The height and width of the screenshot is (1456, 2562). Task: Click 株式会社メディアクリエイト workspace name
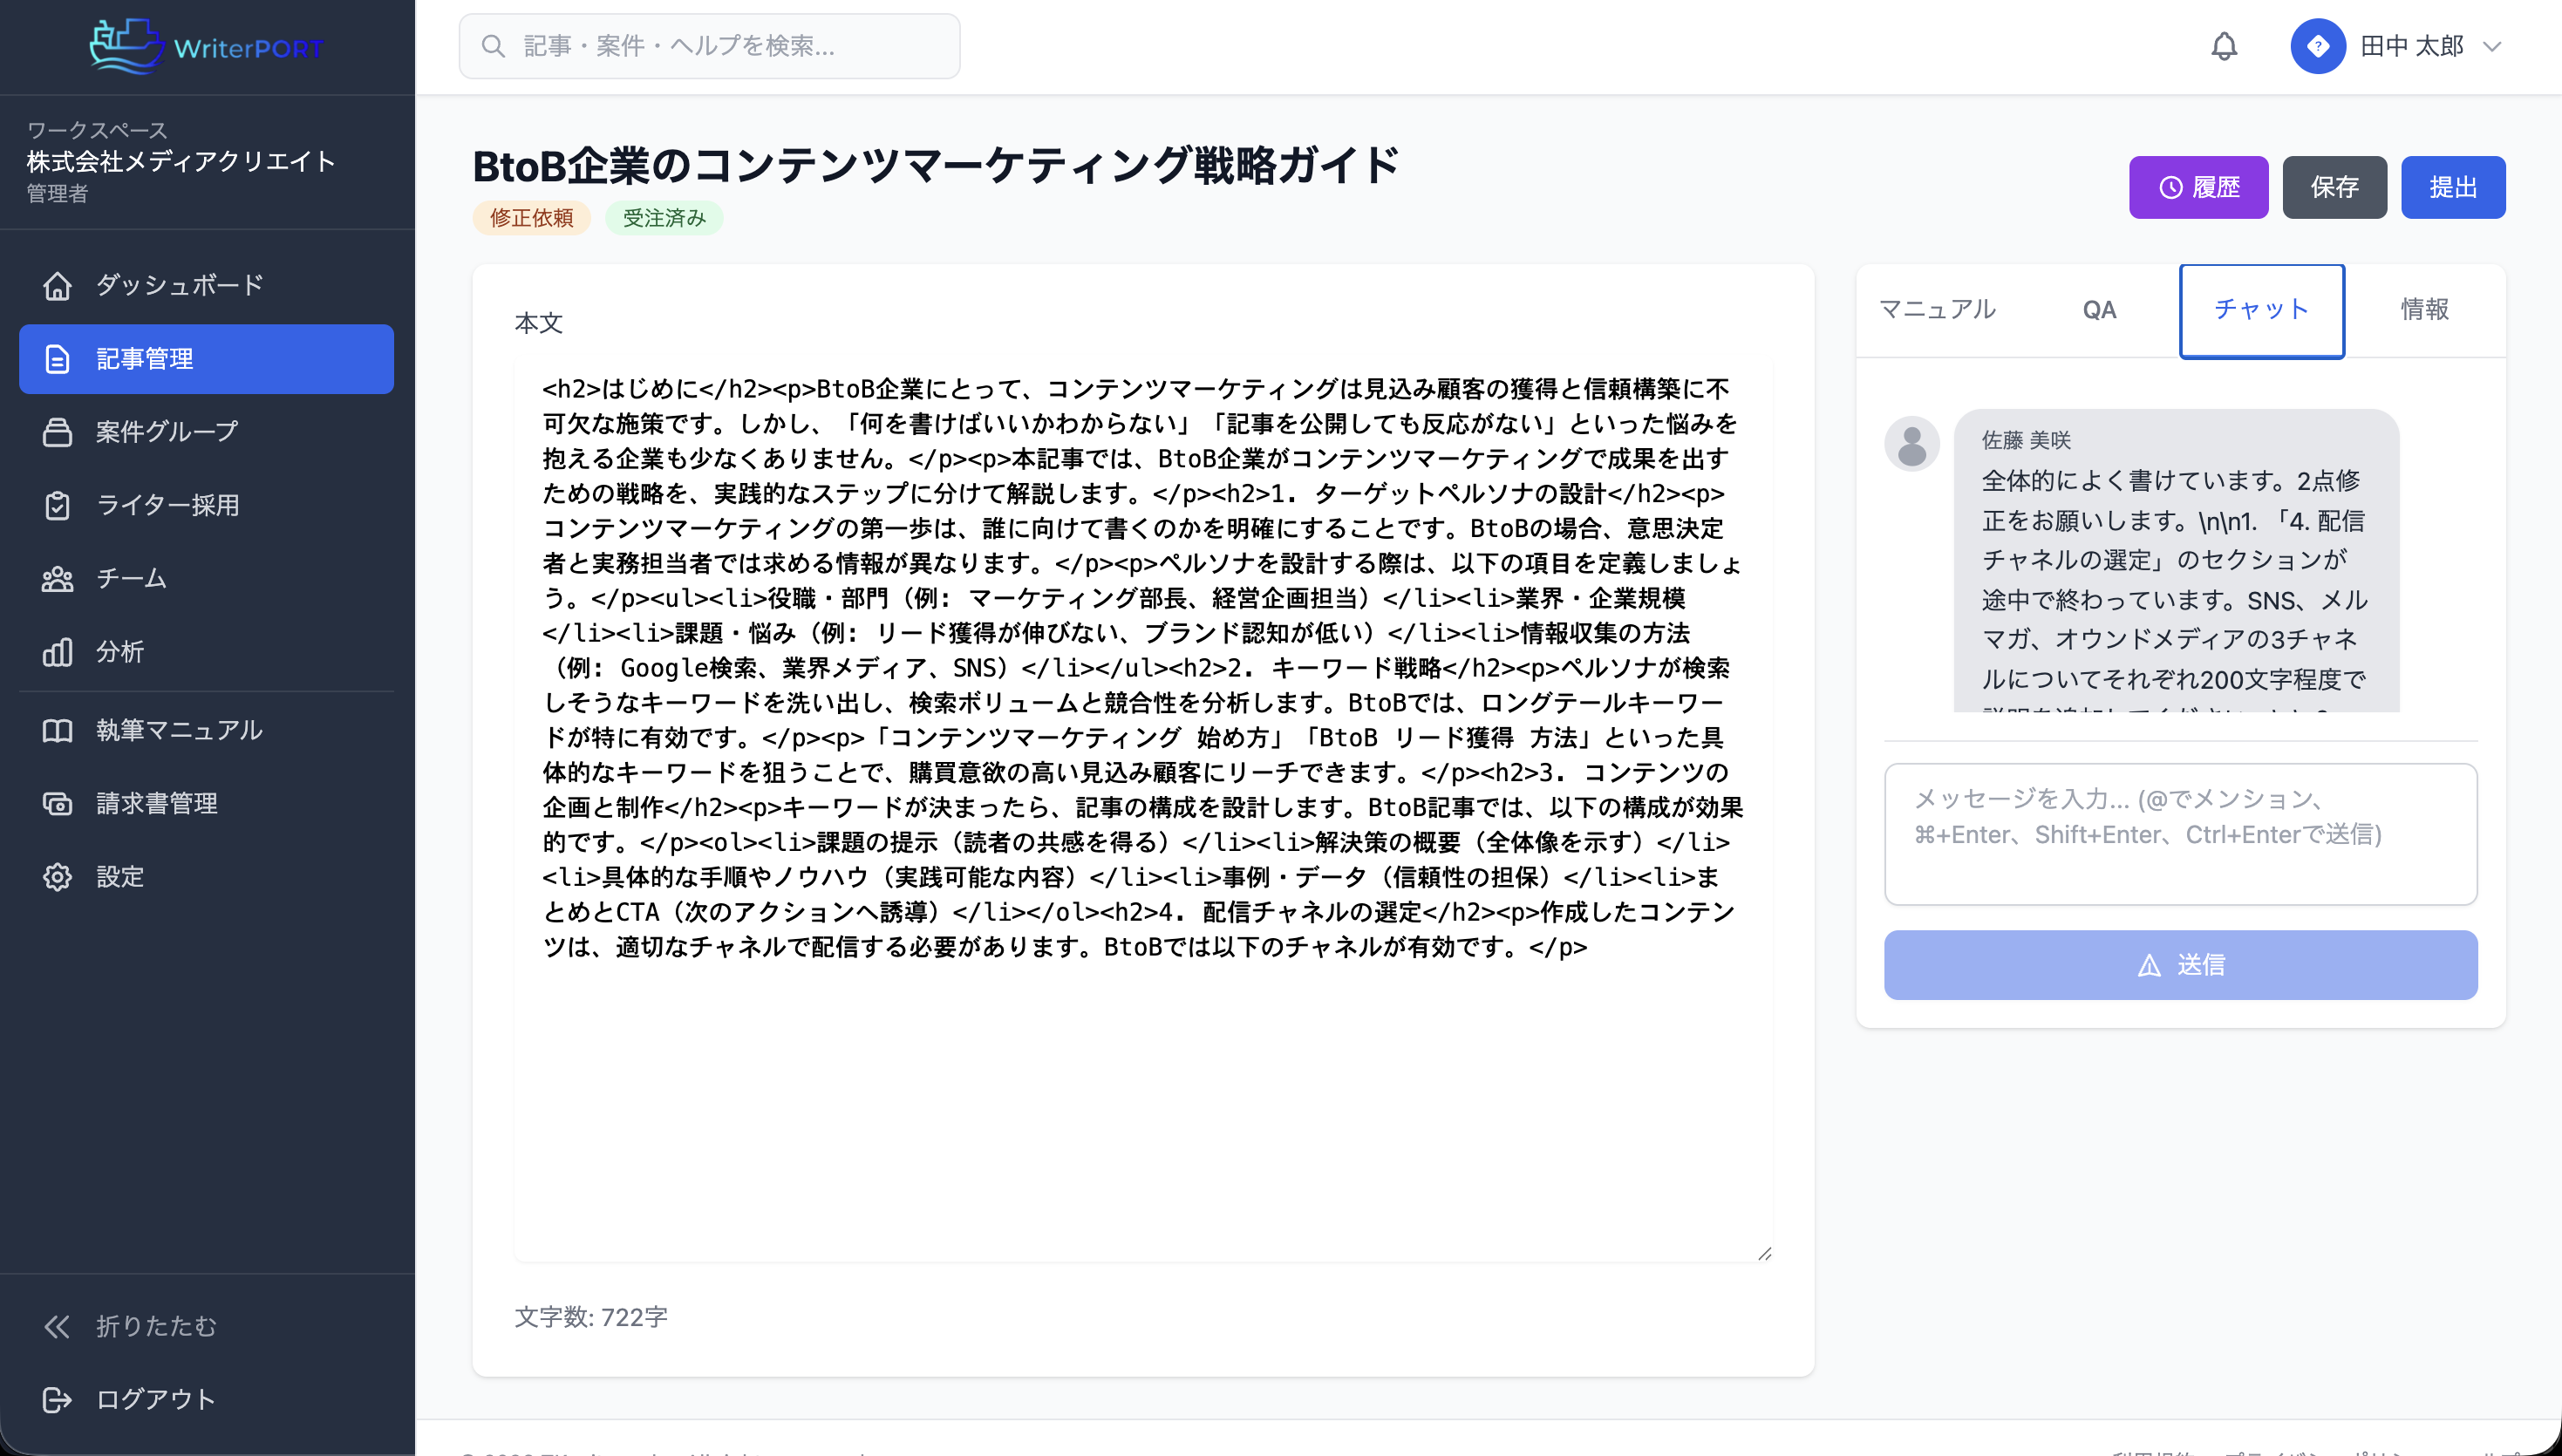tap(181, 161)
